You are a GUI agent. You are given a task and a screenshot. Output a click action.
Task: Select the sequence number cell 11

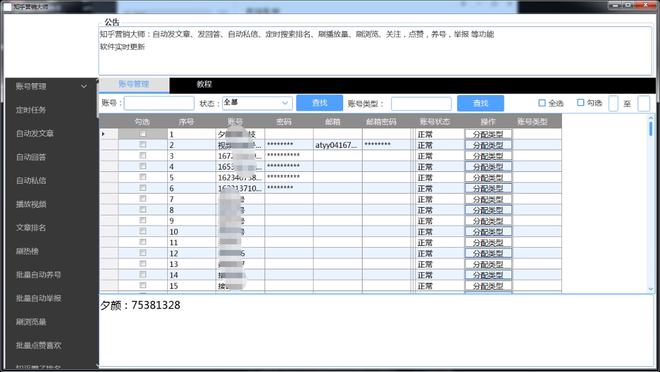pos(191,242)
